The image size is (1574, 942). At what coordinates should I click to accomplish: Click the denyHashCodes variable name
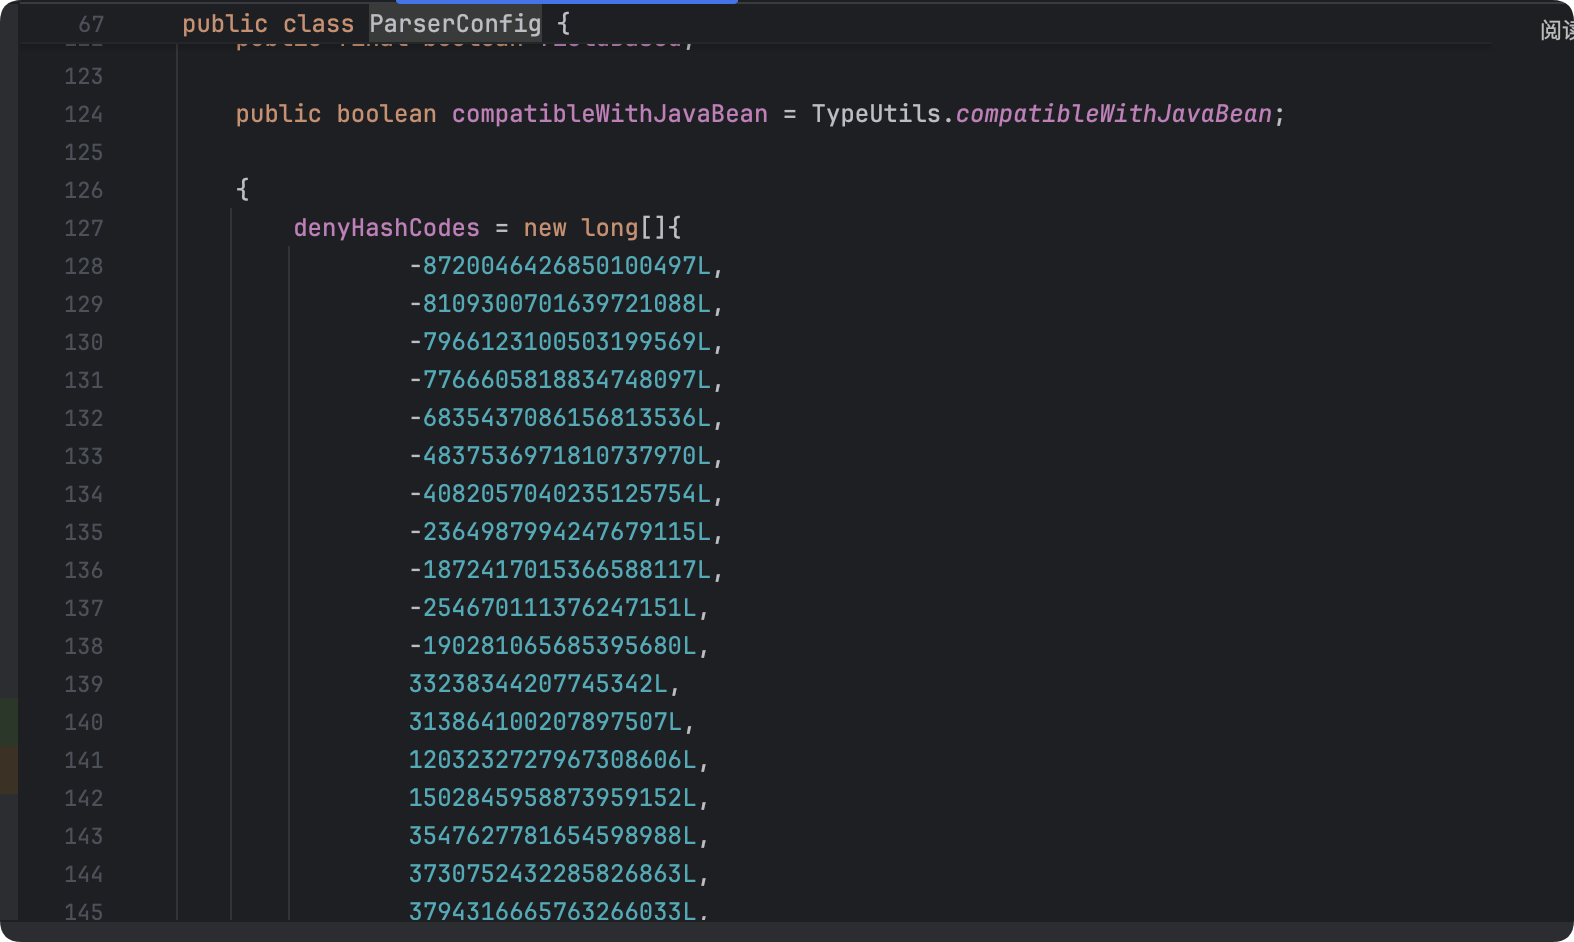pos(386,228)
